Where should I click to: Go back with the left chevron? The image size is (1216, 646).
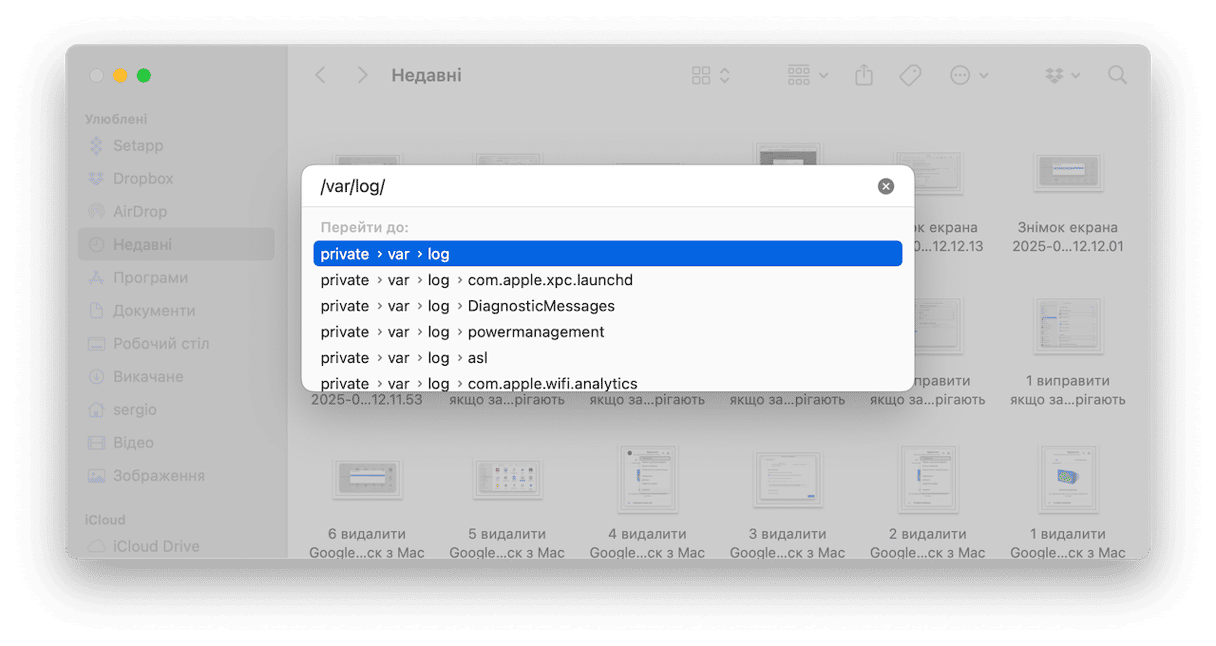(x=320, y=75)
